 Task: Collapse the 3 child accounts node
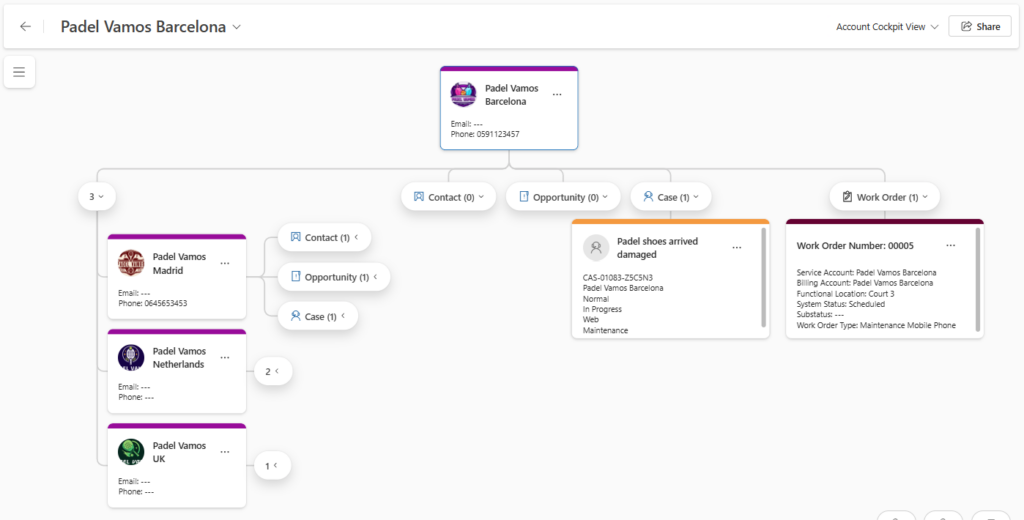point(97,197)
